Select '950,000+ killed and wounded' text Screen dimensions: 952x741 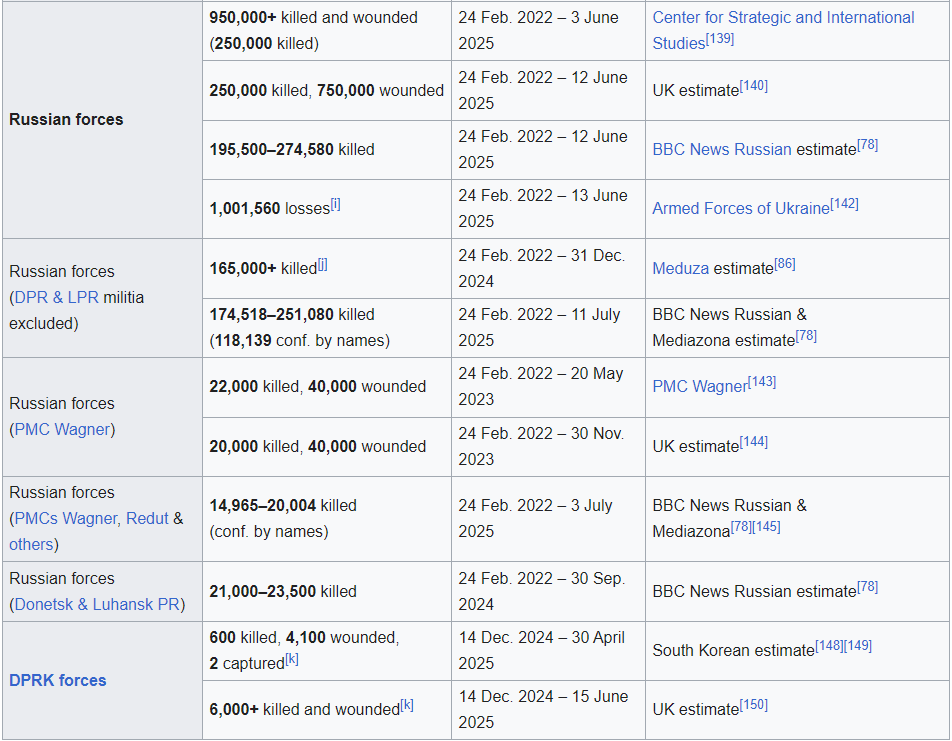(x=313, y=18)
